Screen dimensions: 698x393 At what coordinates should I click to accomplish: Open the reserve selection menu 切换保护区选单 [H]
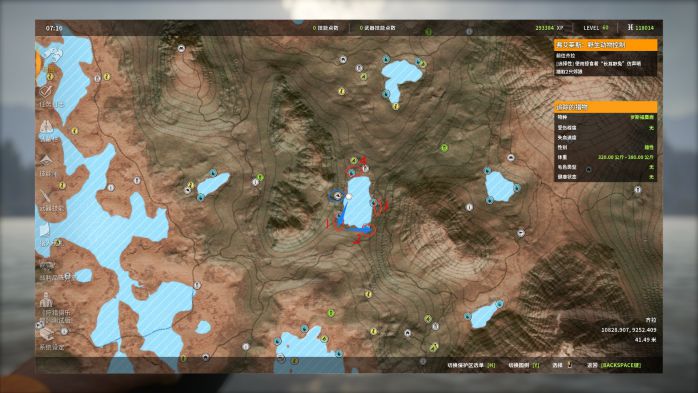click(471, 365)
